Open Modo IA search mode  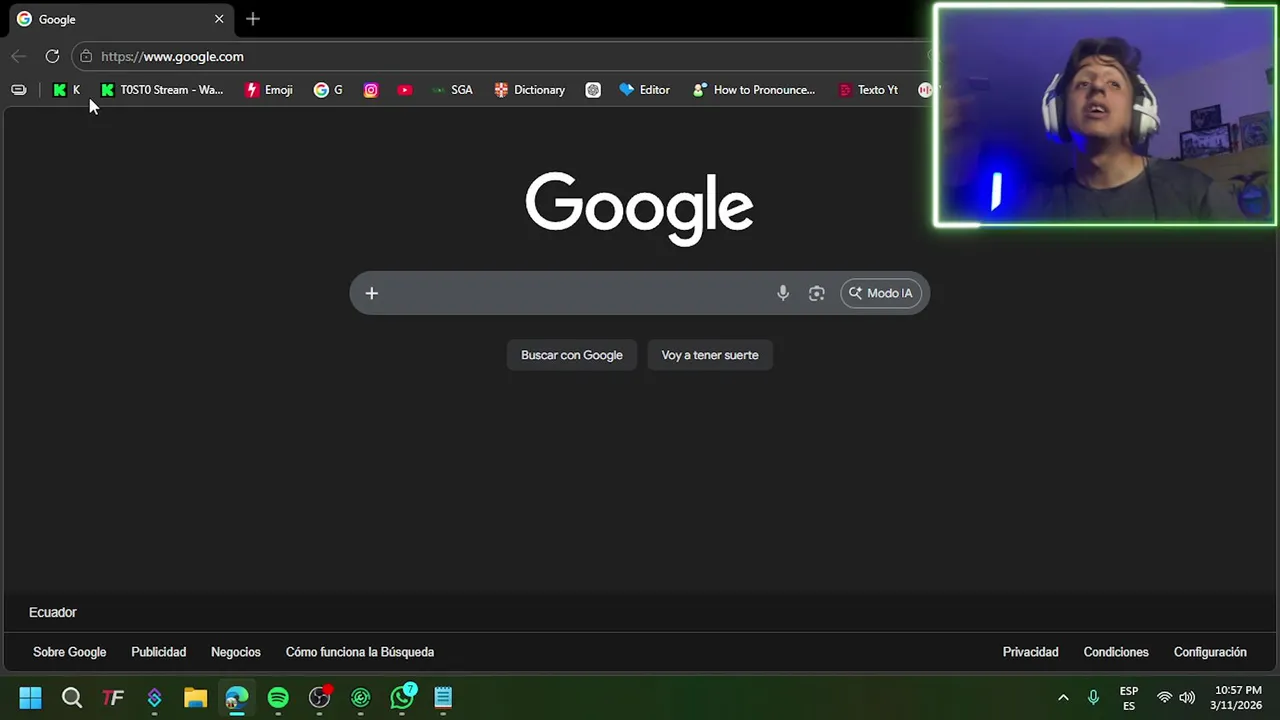(x=881, y=293)
